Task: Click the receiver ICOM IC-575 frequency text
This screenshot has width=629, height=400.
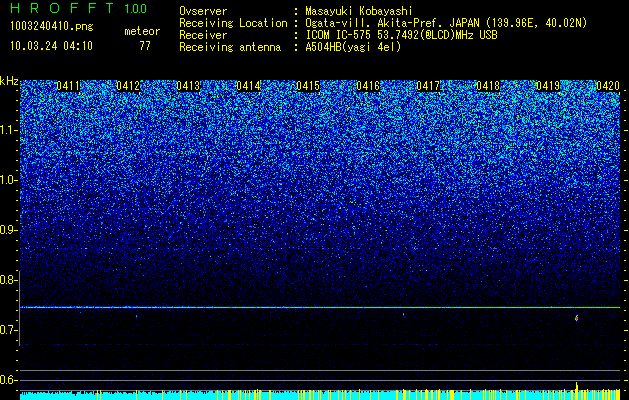Action: 401,35
